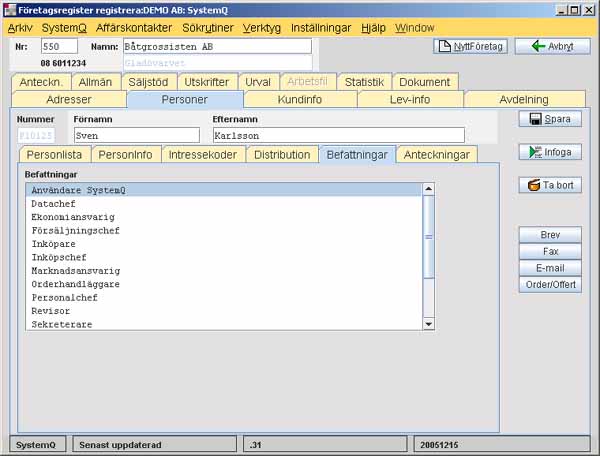Open the Distribution sub-tab
Viewport: 600px width, 456px height.
pyautogui.click(x=282, y=155)
